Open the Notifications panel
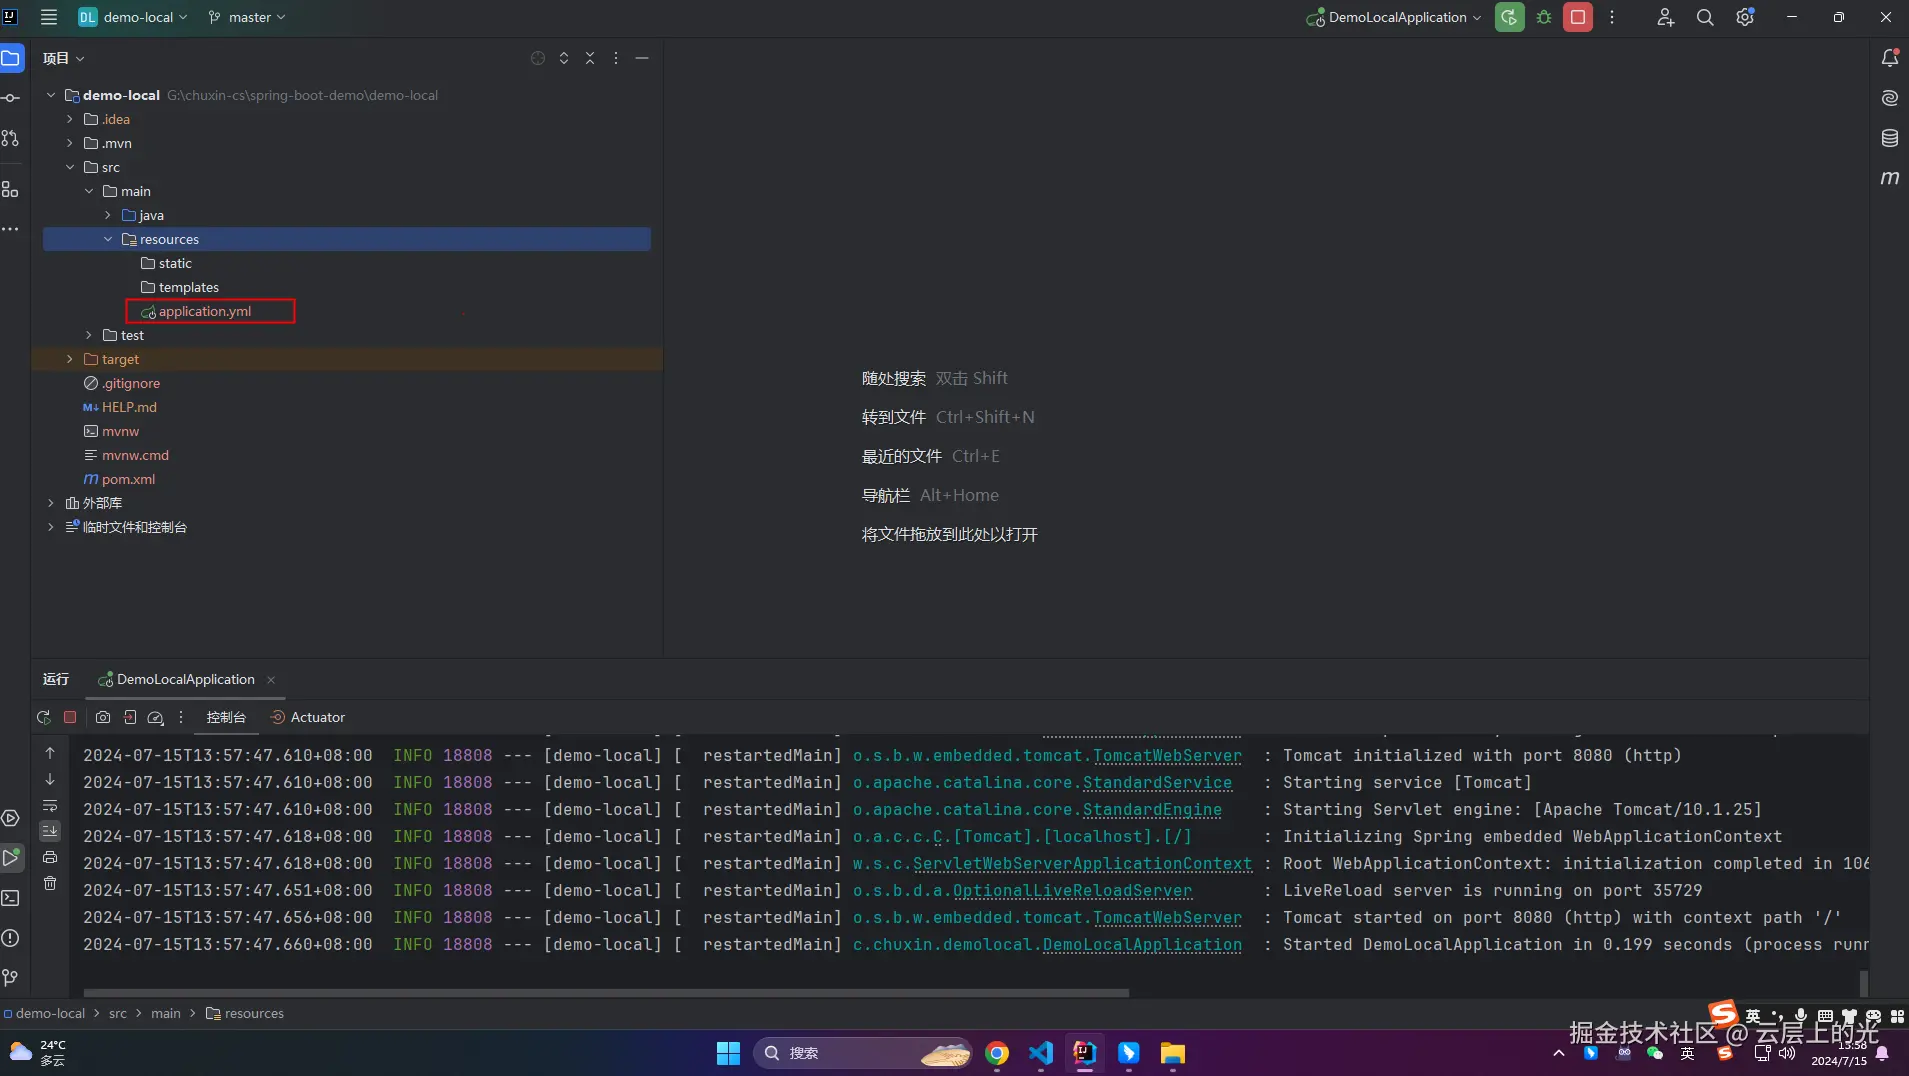The width and height of the screenshot is (1909, 1076). (x=1889, y=58)
